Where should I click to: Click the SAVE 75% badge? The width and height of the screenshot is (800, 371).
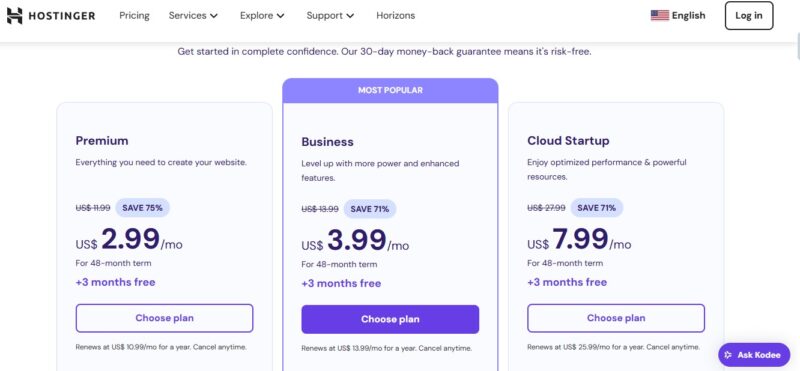point(142,208)
